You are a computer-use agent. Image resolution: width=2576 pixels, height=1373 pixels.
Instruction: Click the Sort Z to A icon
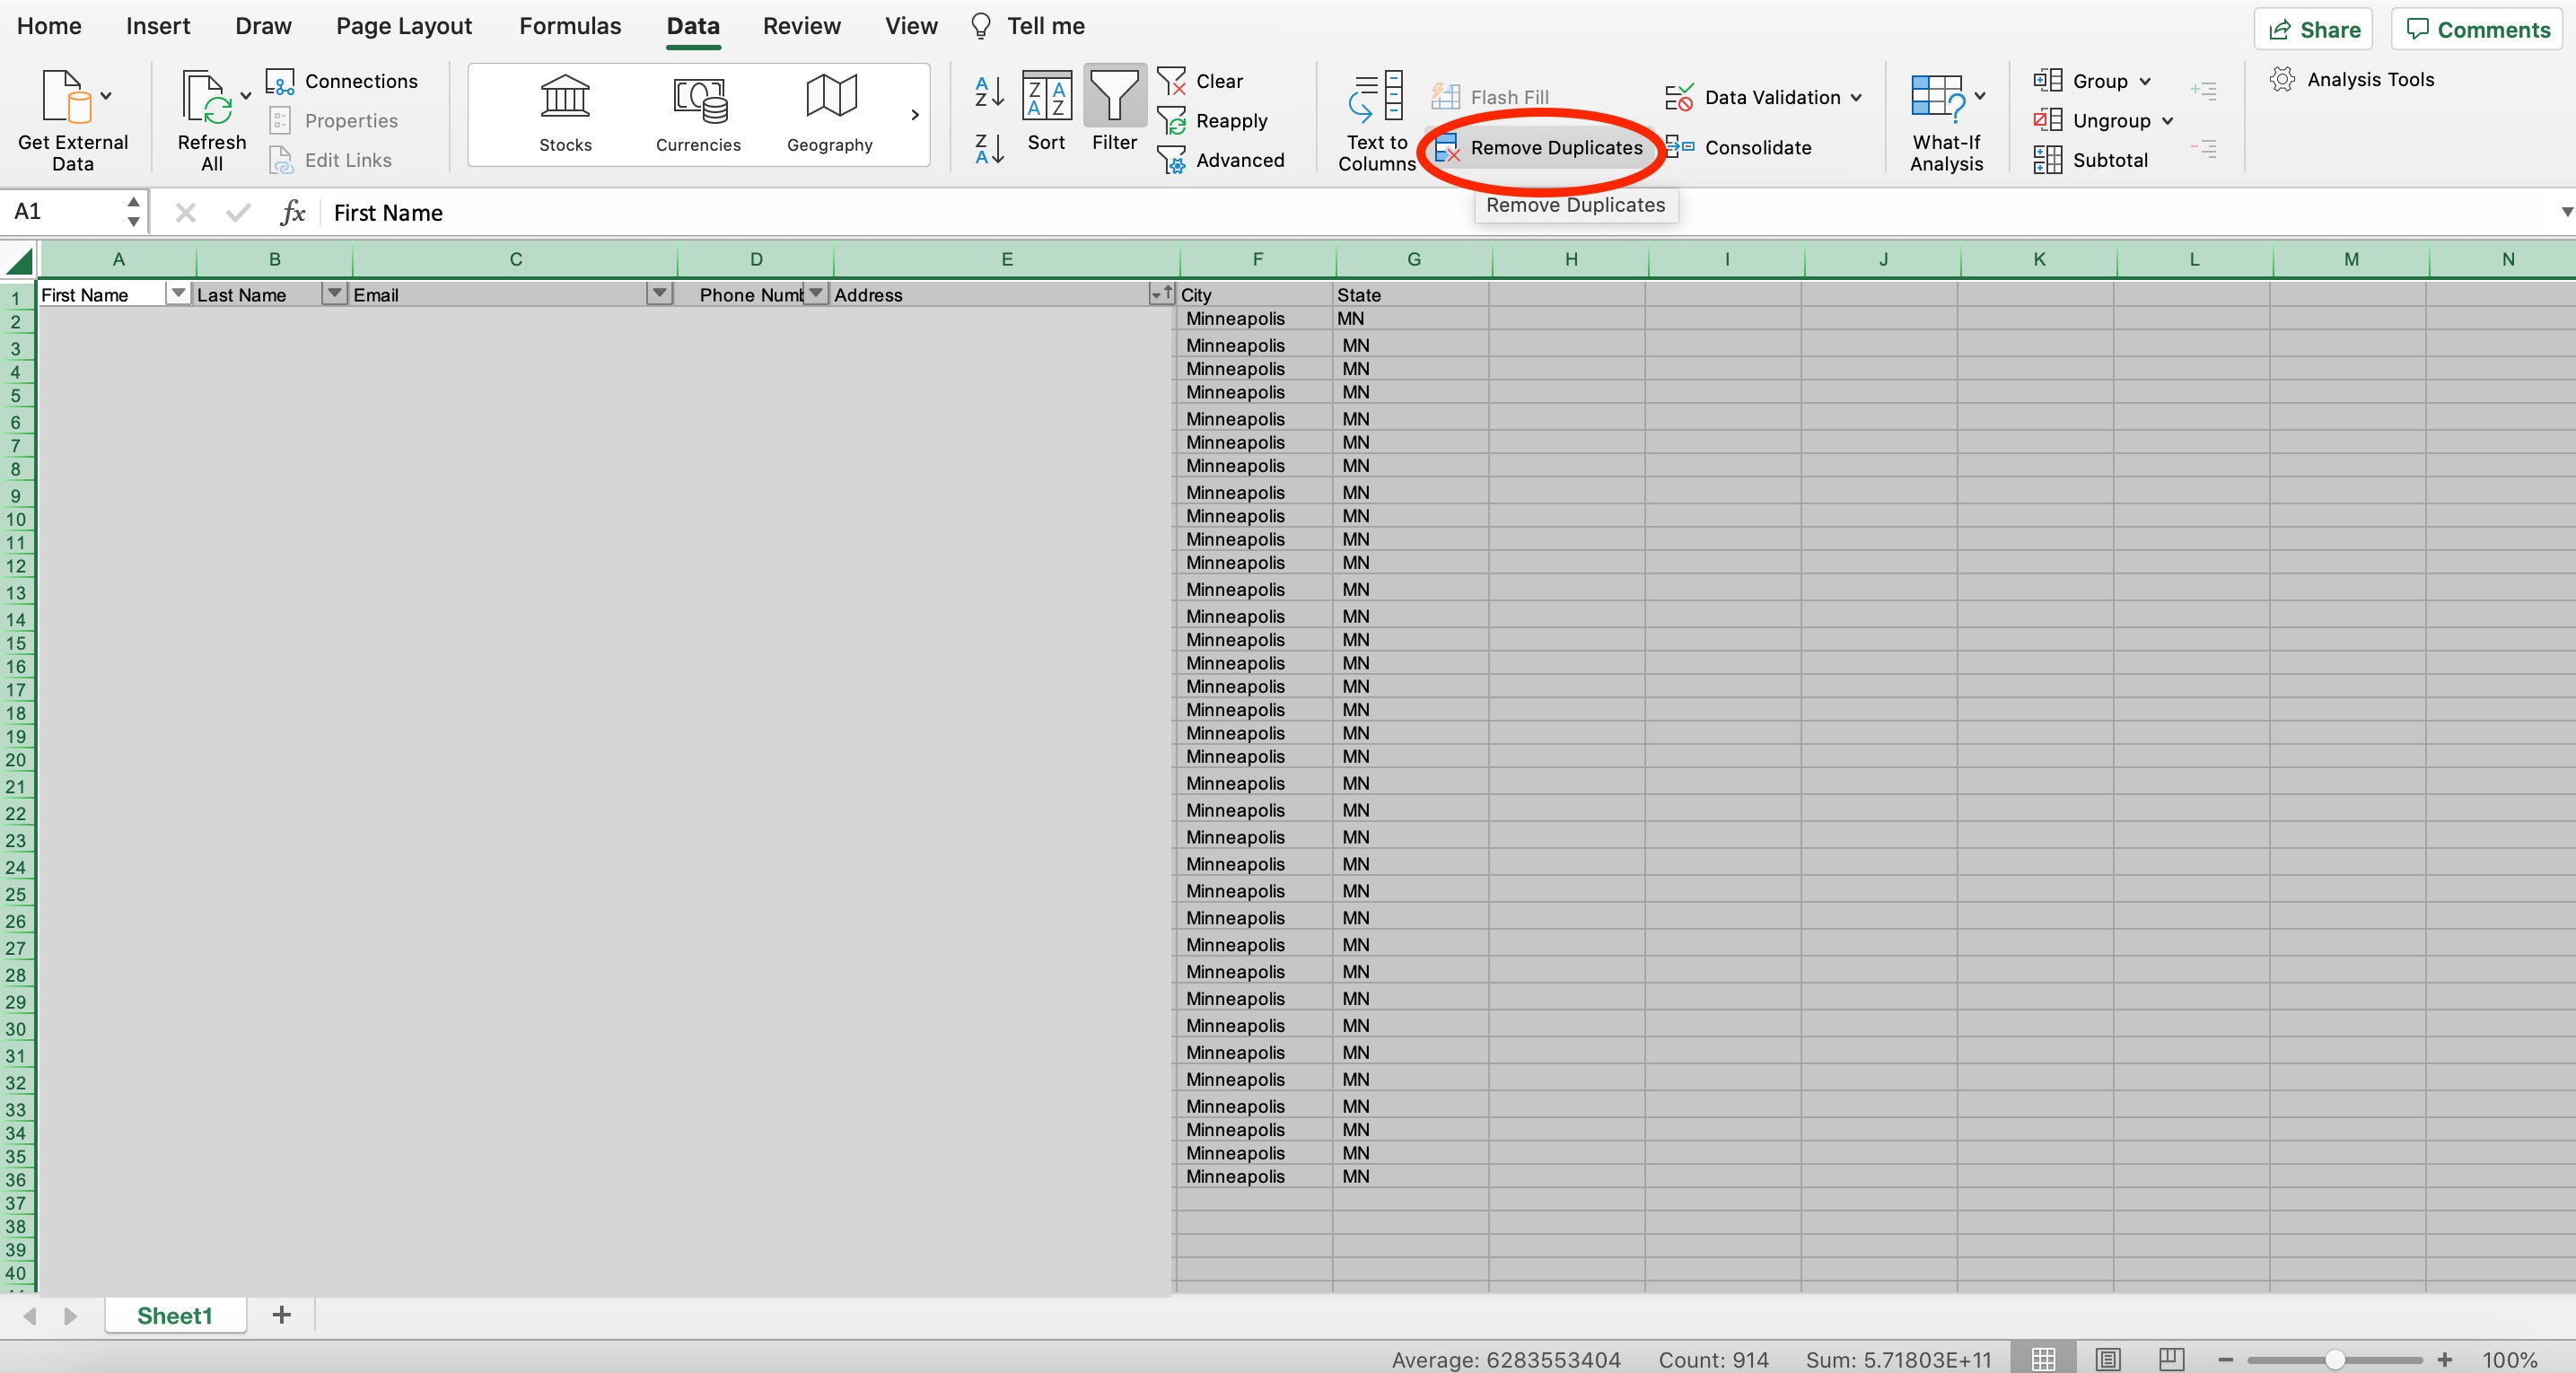click(x=988, y=150)
